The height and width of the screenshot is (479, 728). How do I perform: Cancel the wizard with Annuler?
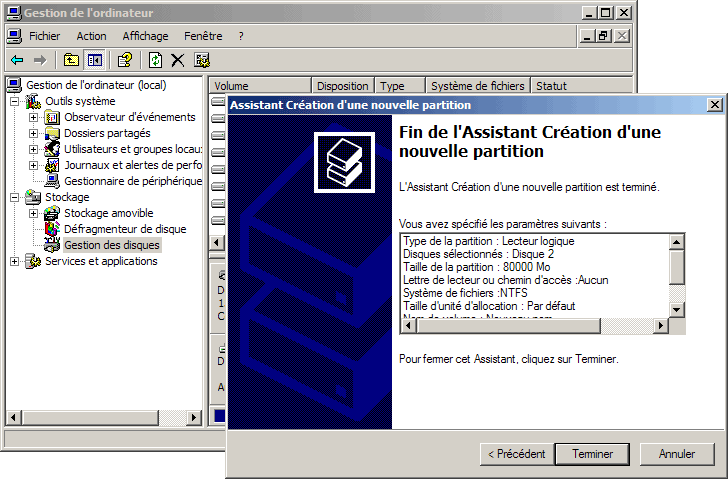coord(676,454)
